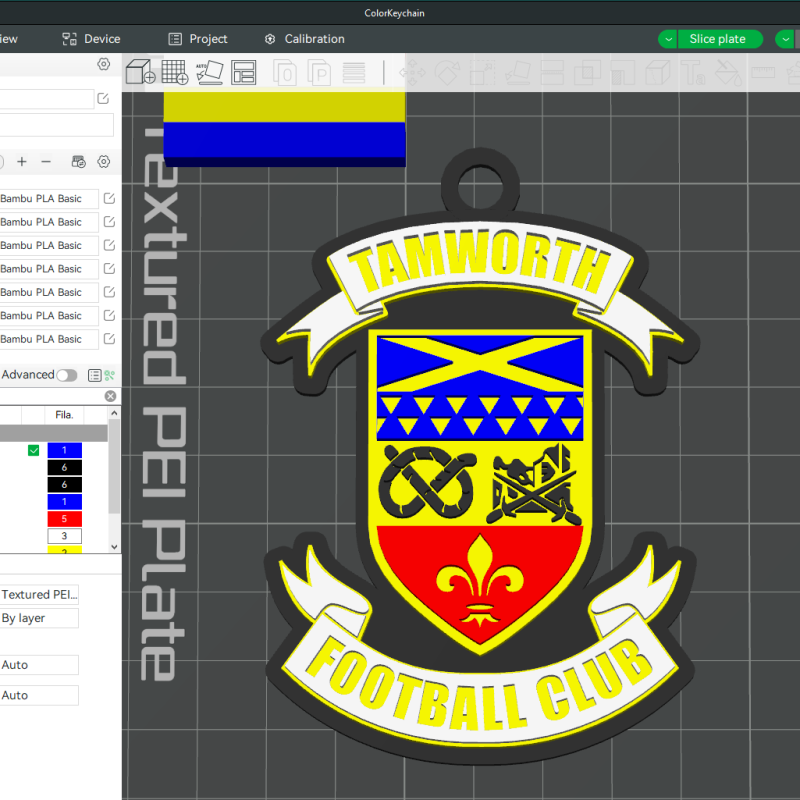Select the Seam painting tool
The height and width of the screenshot is (800, 800).
point(658,73)
